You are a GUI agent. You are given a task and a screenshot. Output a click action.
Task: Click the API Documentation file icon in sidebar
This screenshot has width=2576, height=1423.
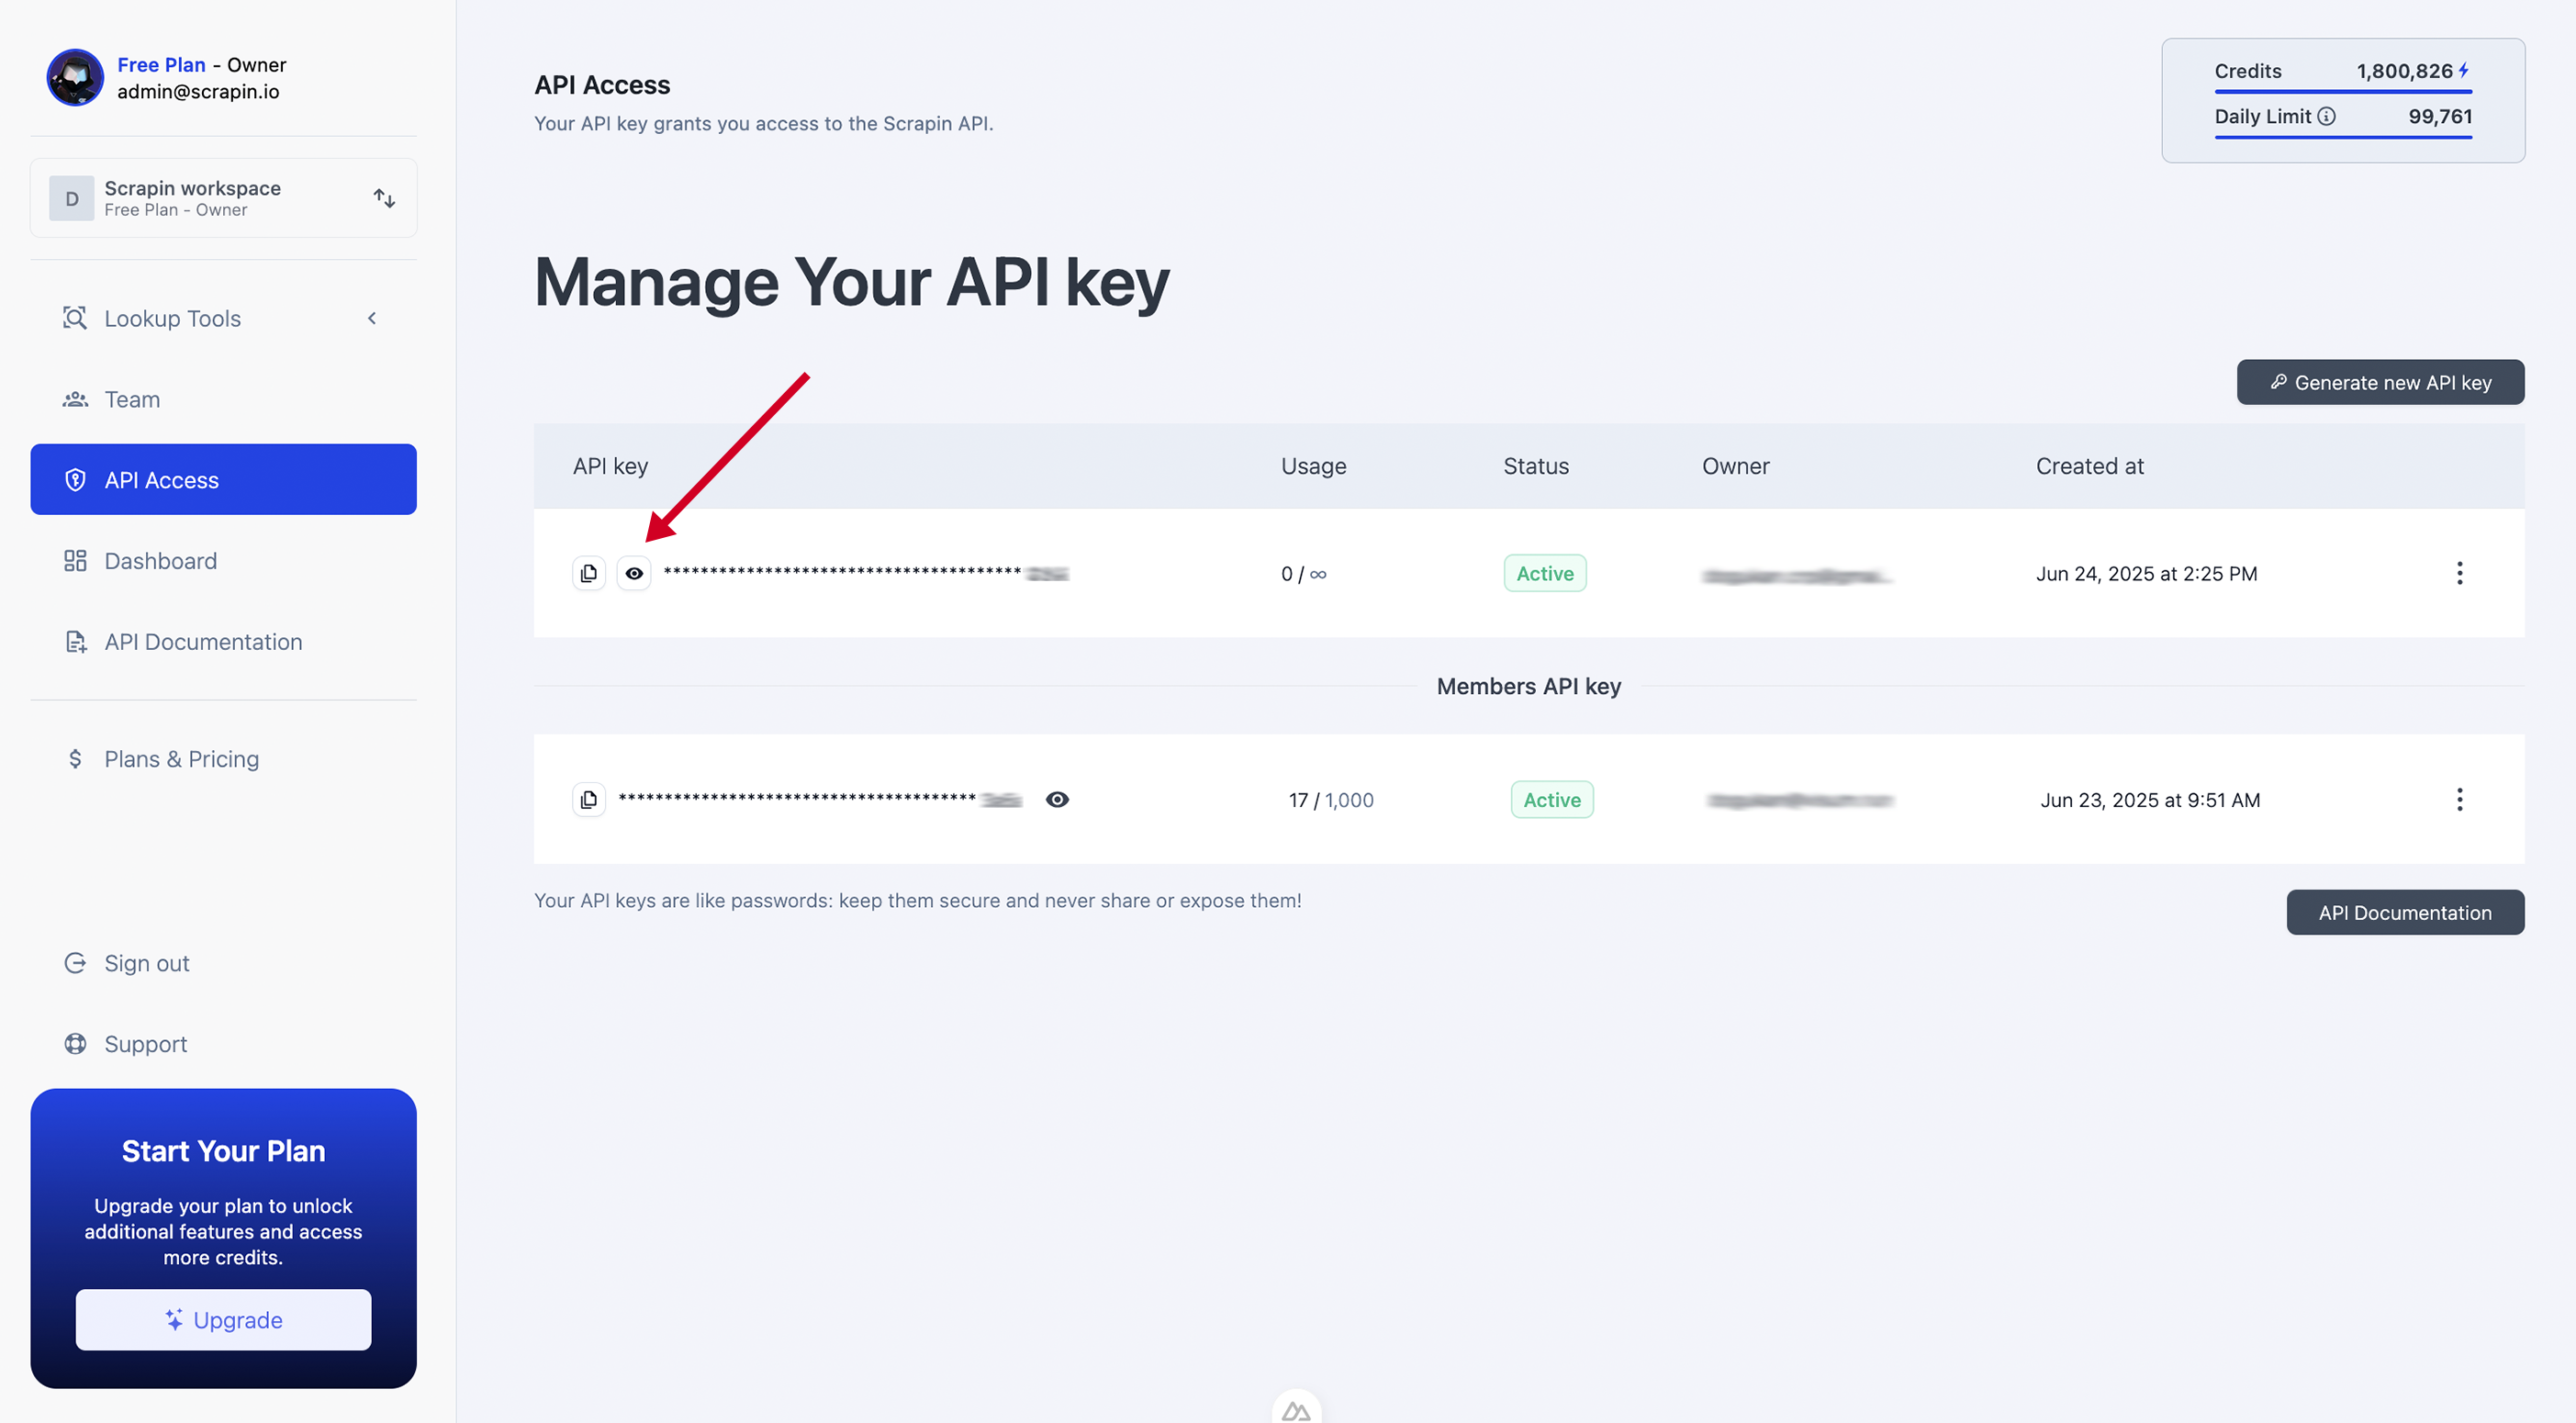point(75,641)
